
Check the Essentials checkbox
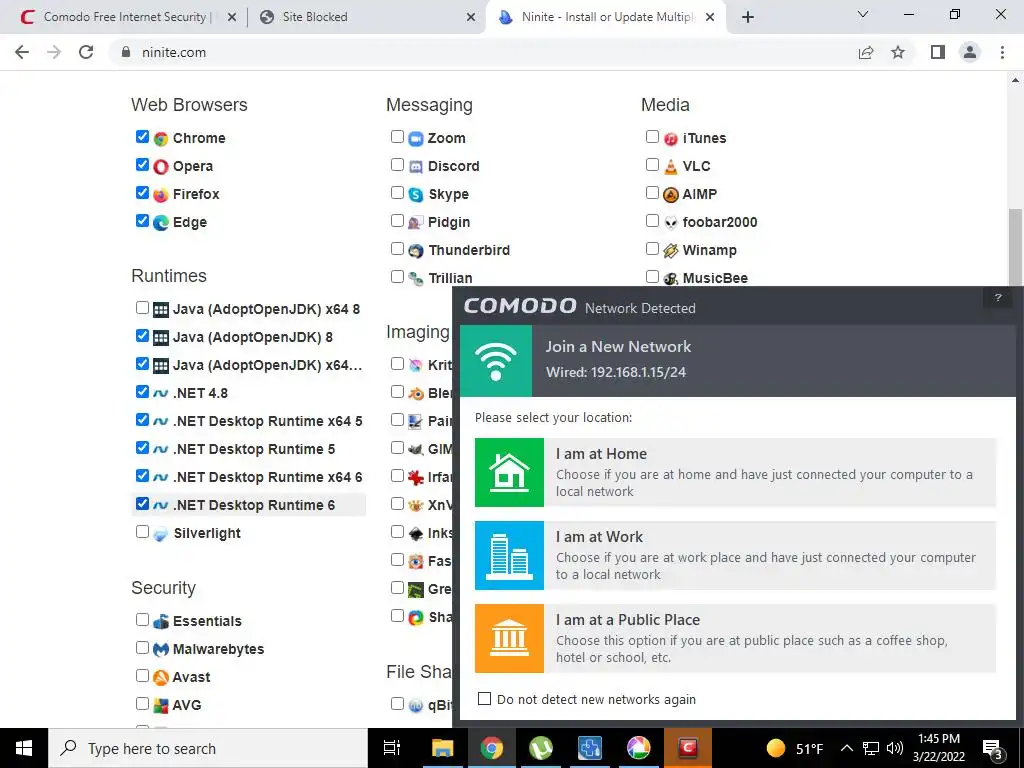coord(142,620)
